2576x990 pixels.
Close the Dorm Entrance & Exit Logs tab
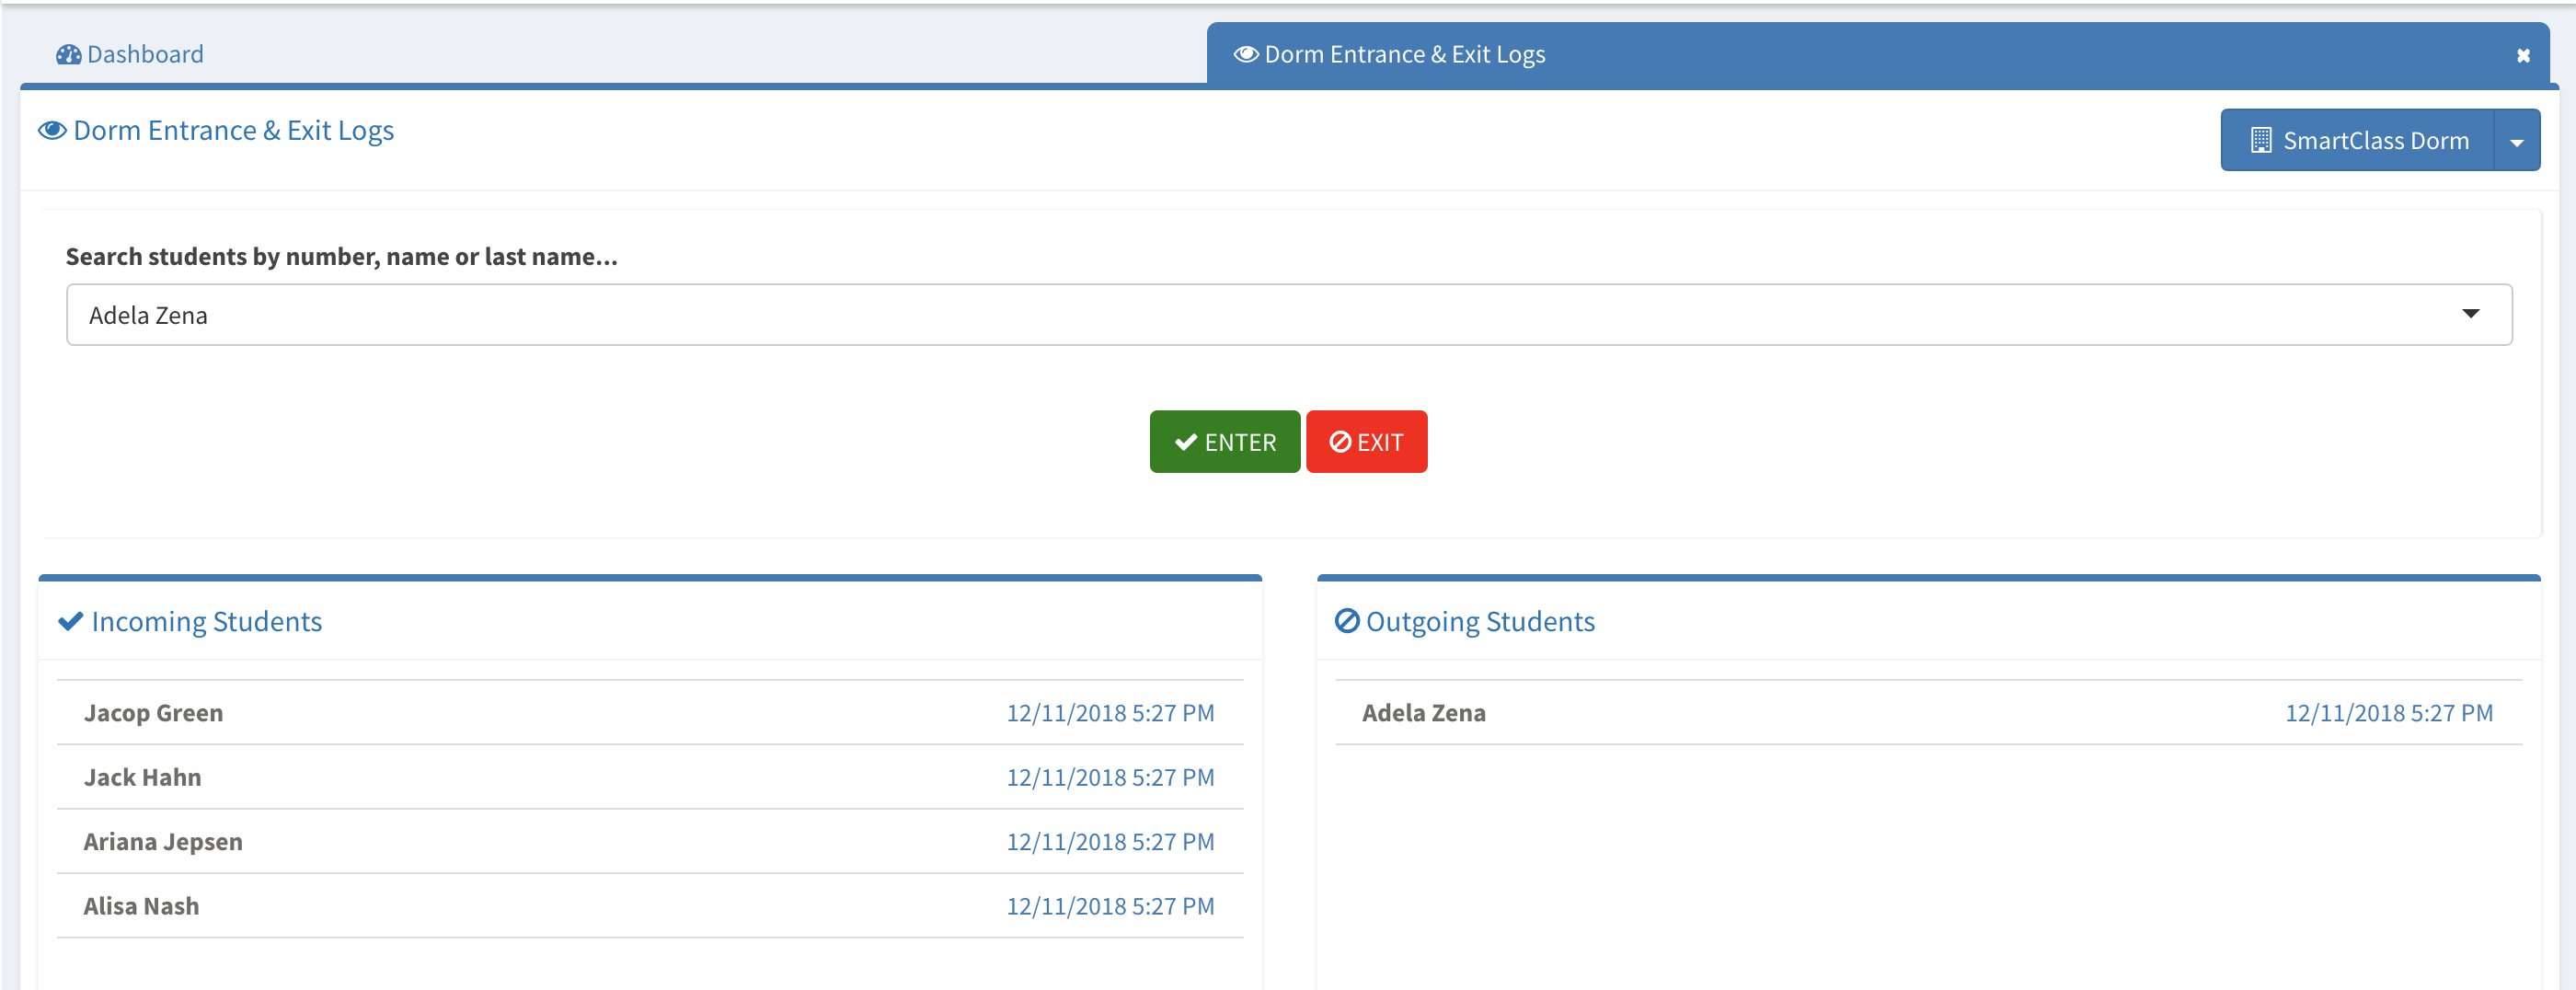tap(2522, 56)
